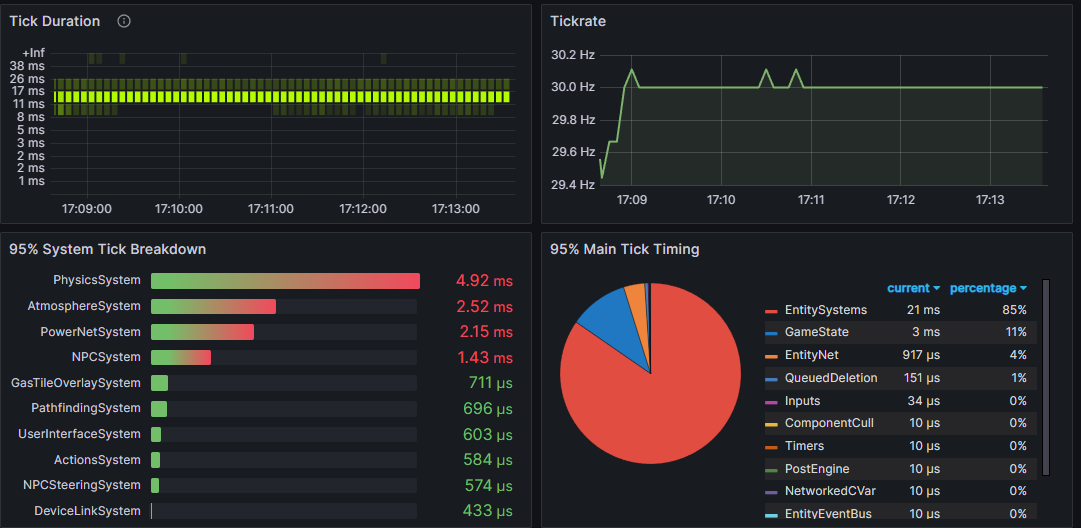Click the Tick Duration info icon

[124, 21]
